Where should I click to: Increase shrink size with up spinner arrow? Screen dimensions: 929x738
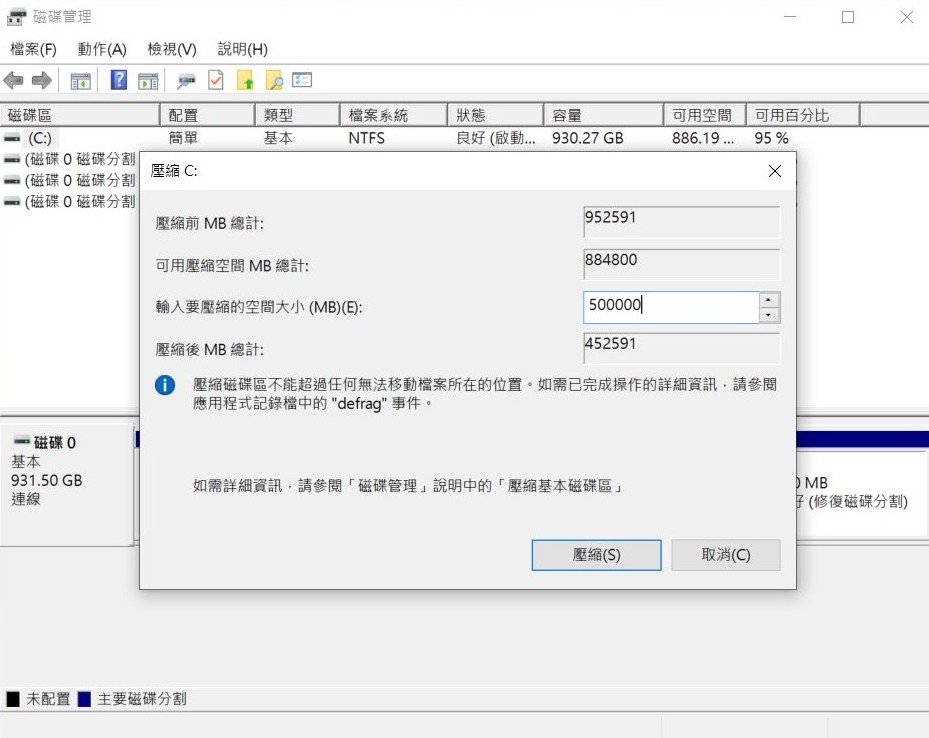[768, 300]
